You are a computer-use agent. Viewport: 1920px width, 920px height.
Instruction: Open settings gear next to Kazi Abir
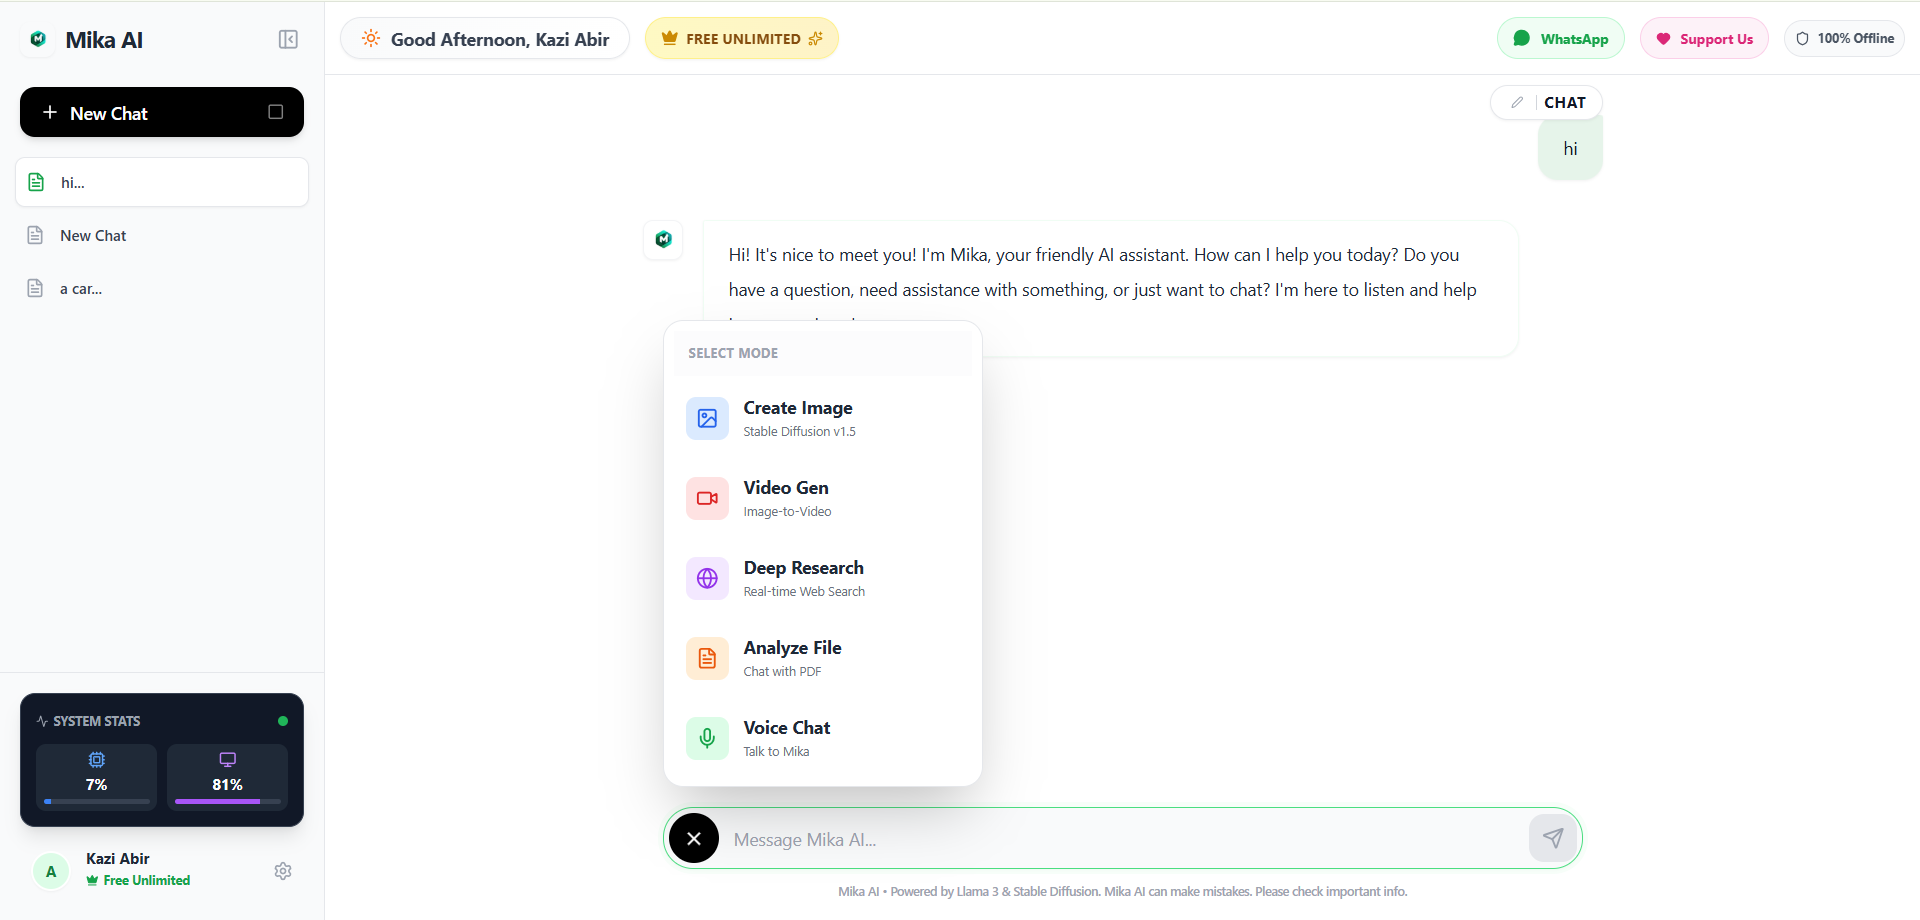point(283,871)
